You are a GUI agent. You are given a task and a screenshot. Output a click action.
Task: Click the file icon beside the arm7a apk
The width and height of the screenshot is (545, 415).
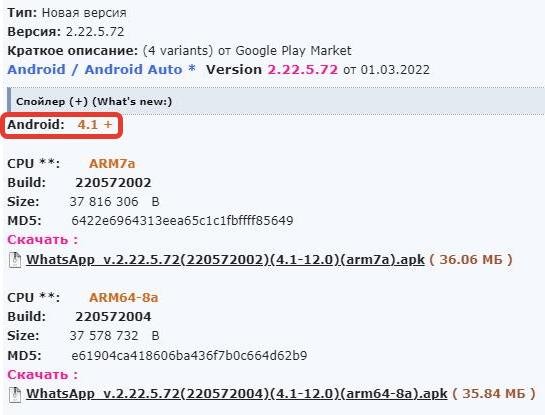[15, 260]
